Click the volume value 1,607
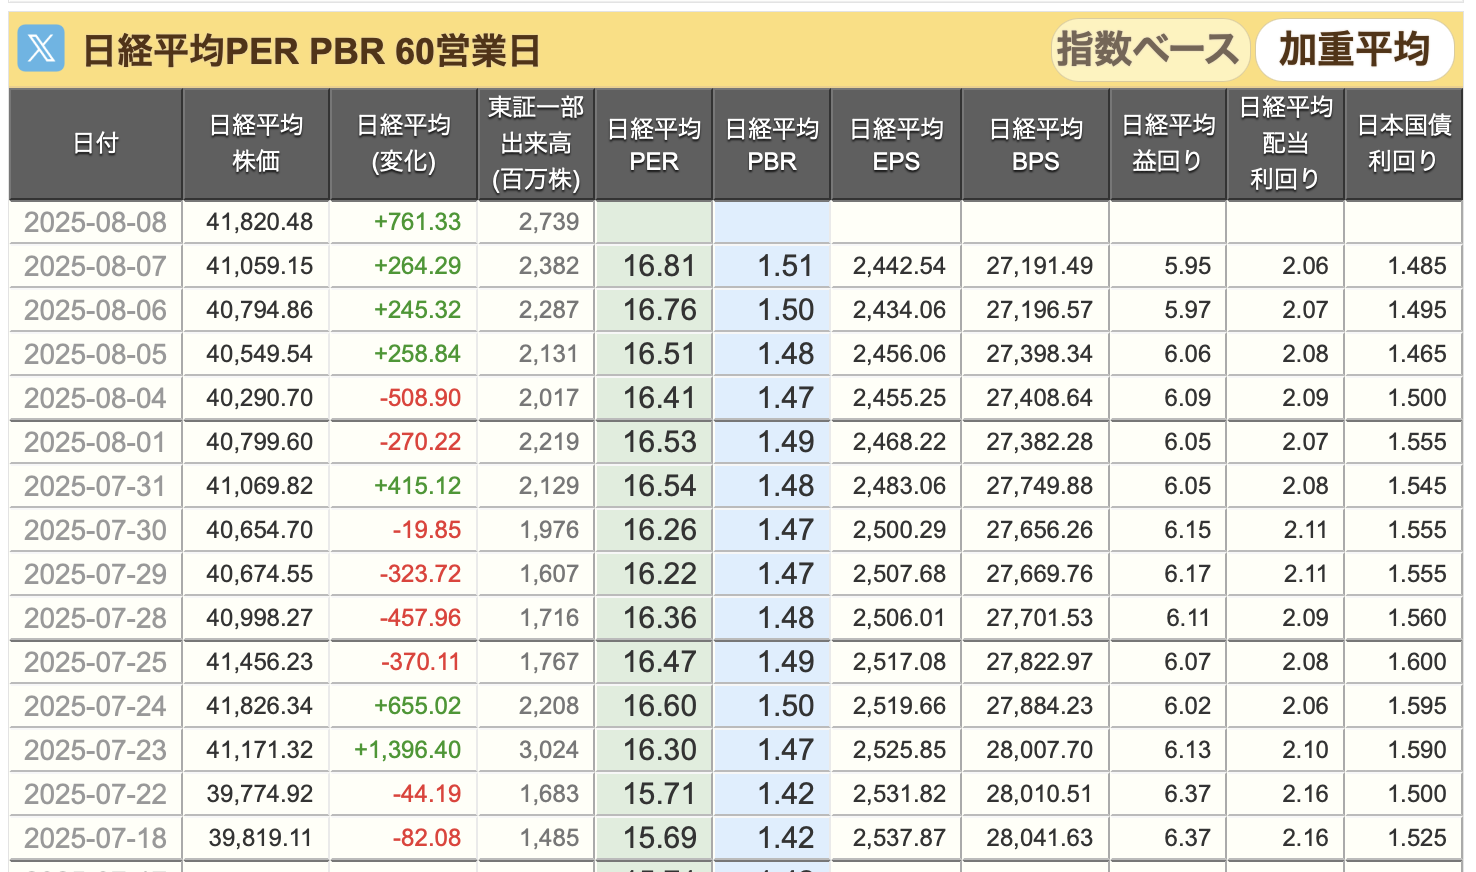 tap(549, 574)
